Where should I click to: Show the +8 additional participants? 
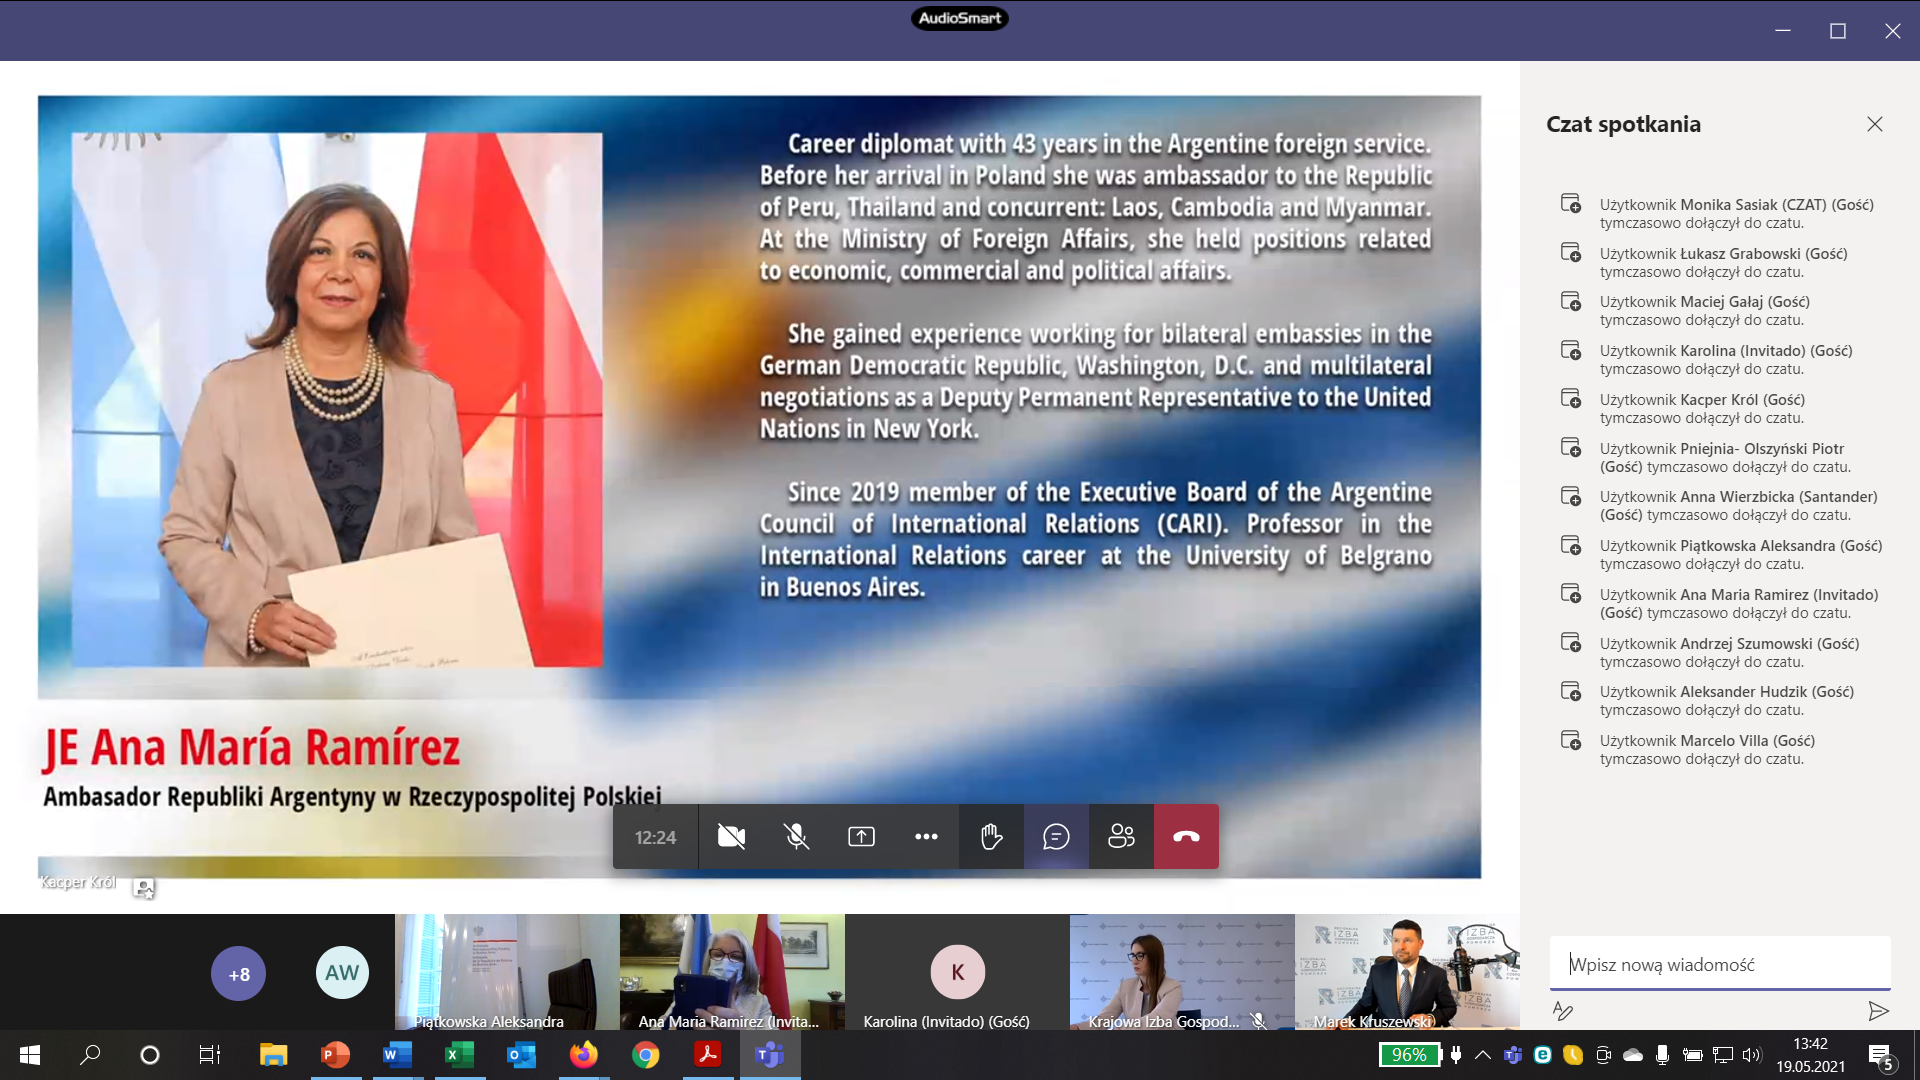[238, 974]
